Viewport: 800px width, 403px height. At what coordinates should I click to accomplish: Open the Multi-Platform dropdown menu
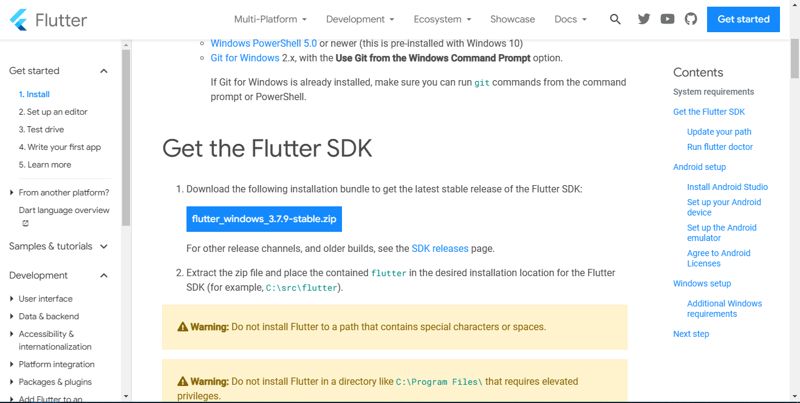270,19
